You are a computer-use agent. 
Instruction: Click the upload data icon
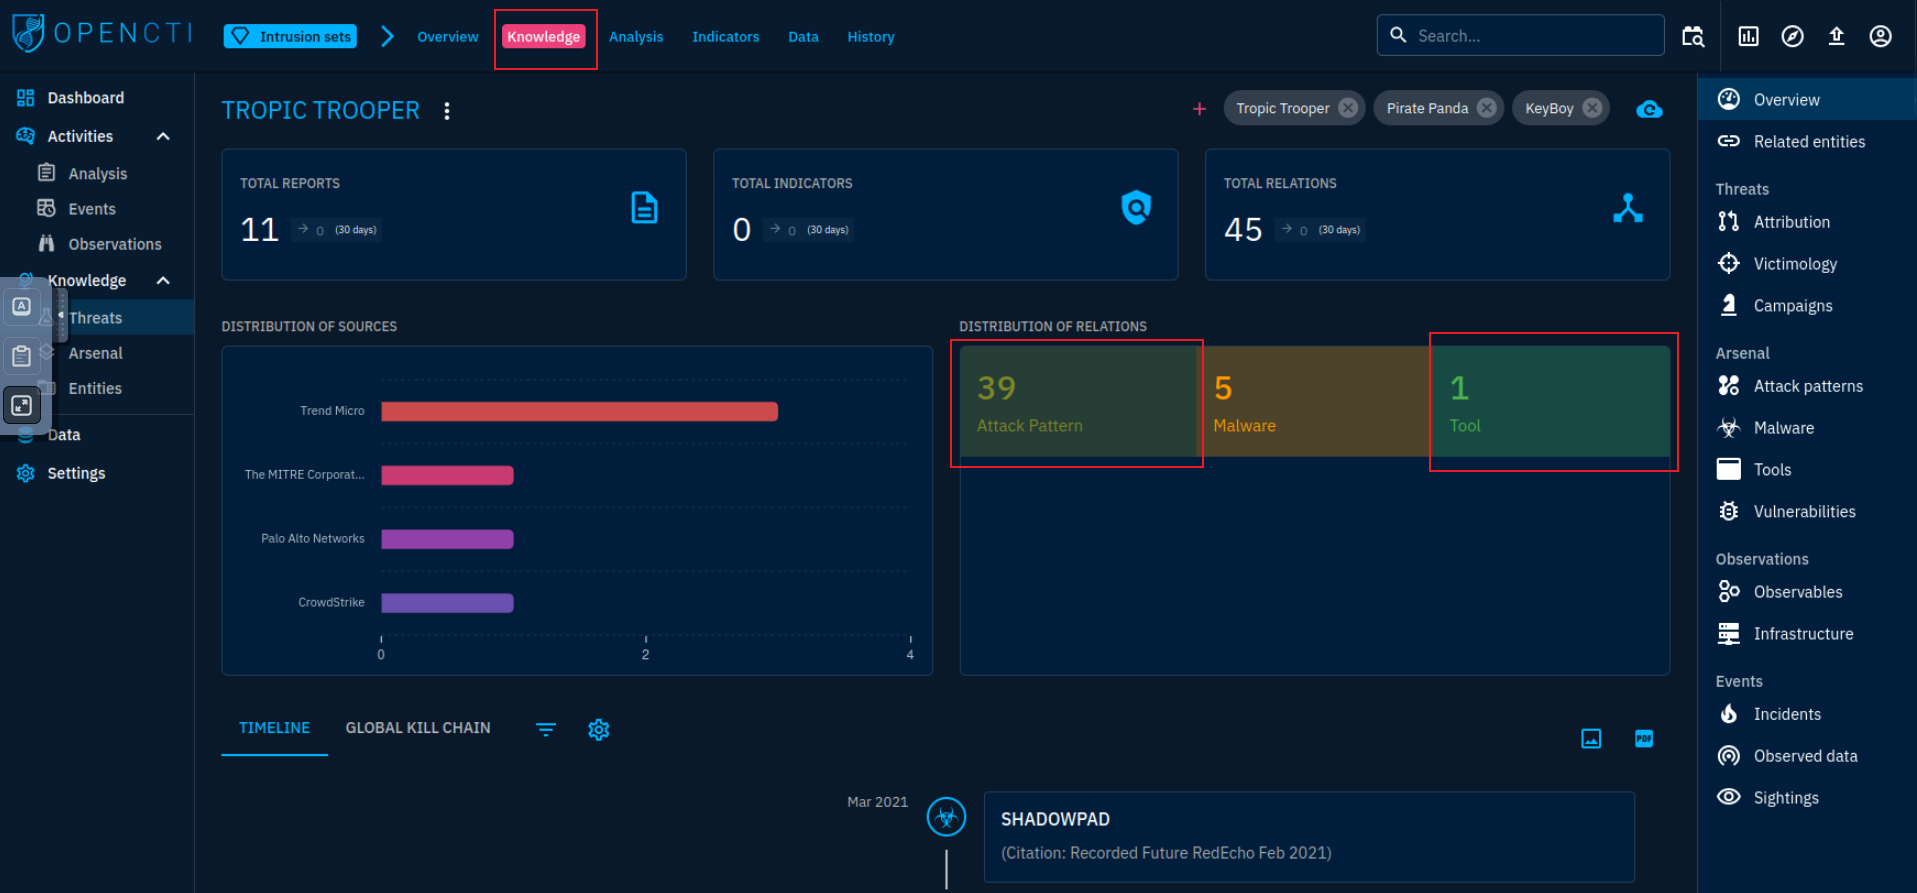(x=1836, y=37)
